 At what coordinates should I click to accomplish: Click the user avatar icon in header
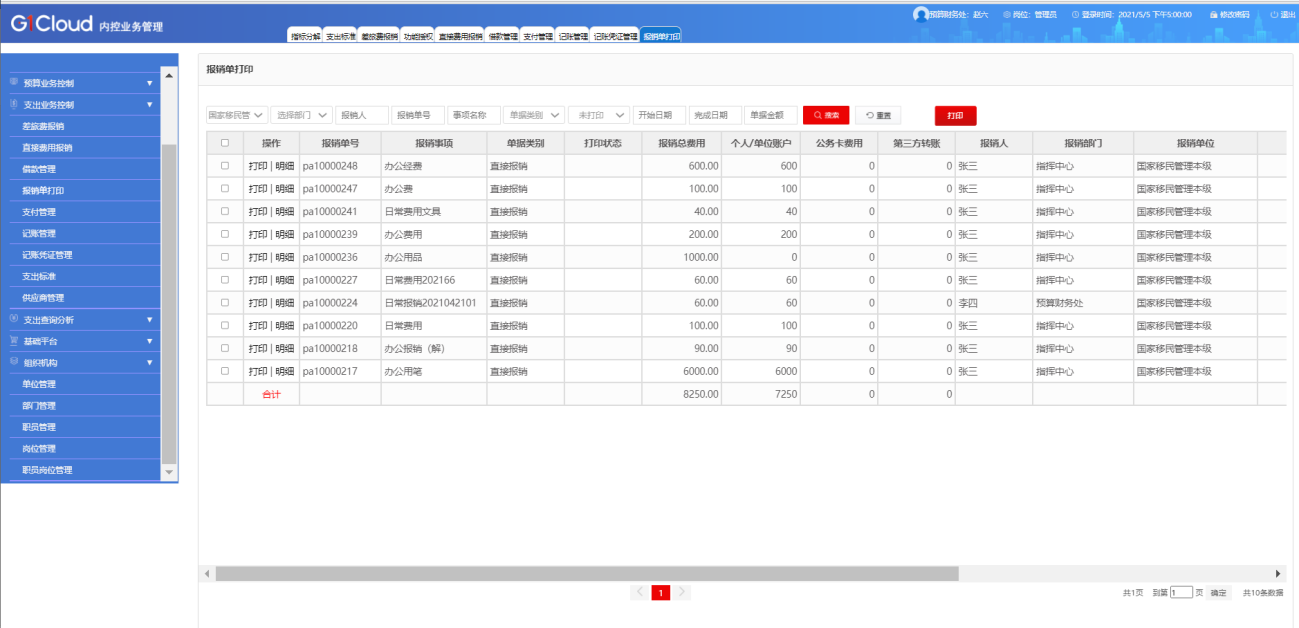point(921,14)
